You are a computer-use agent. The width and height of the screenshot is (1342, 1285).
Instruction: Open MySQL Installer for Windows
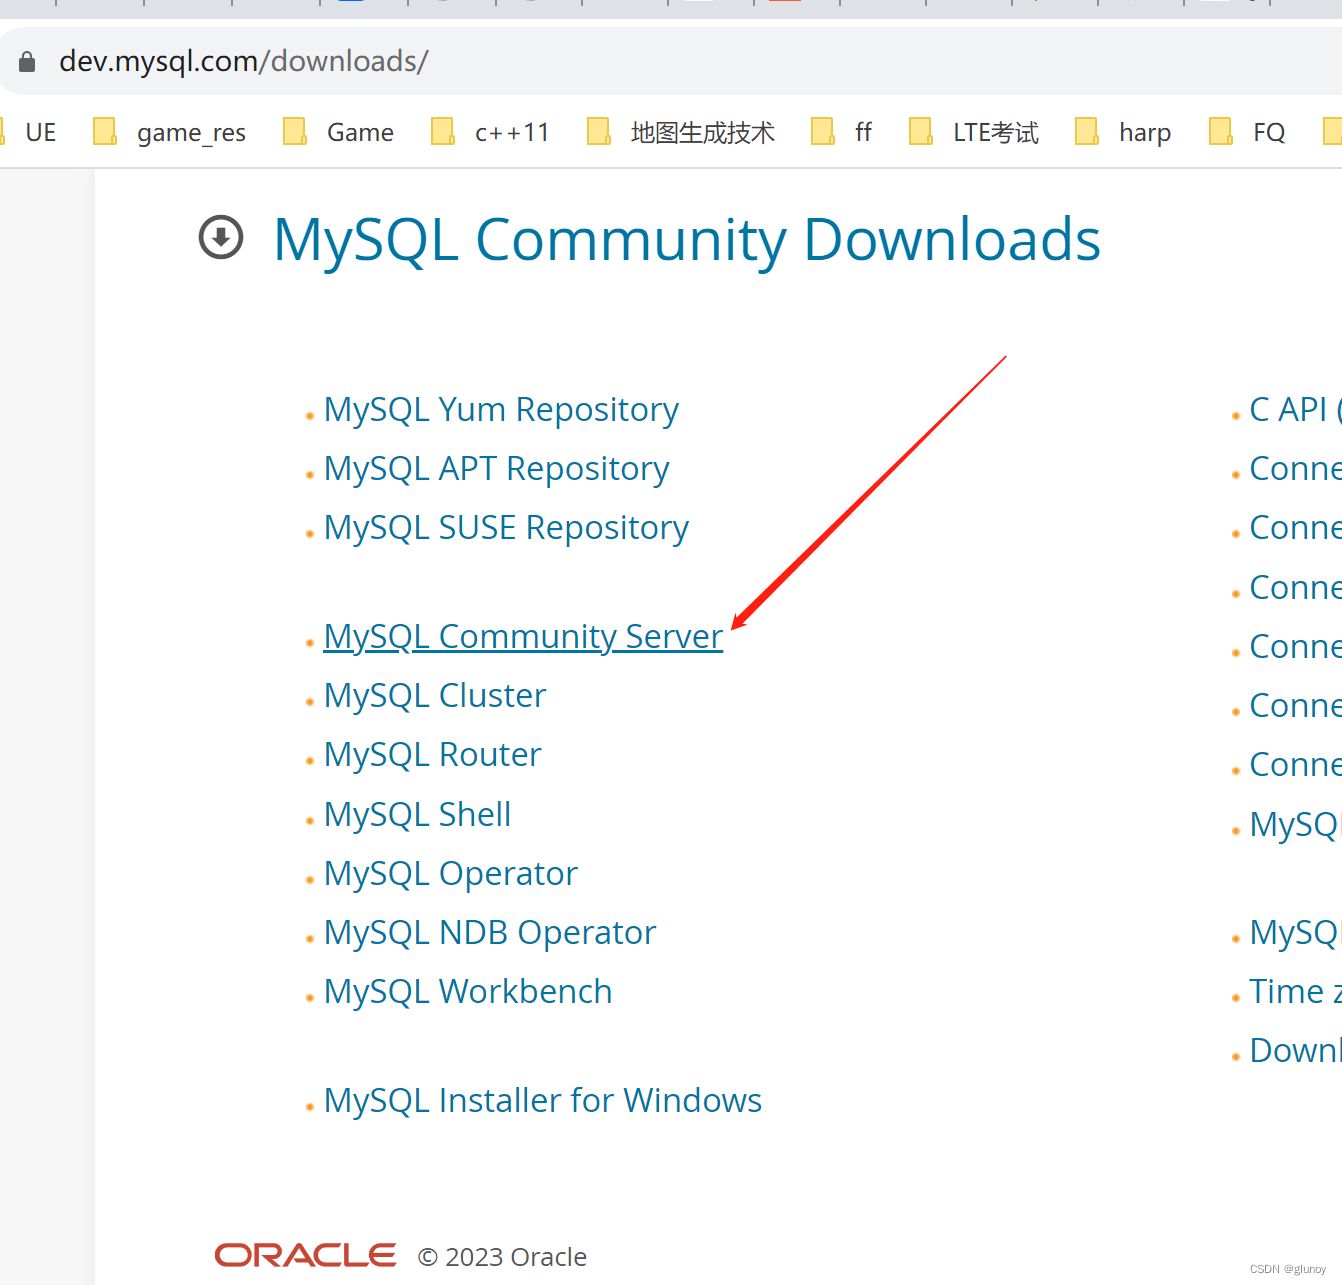[x=542, y=1100]
